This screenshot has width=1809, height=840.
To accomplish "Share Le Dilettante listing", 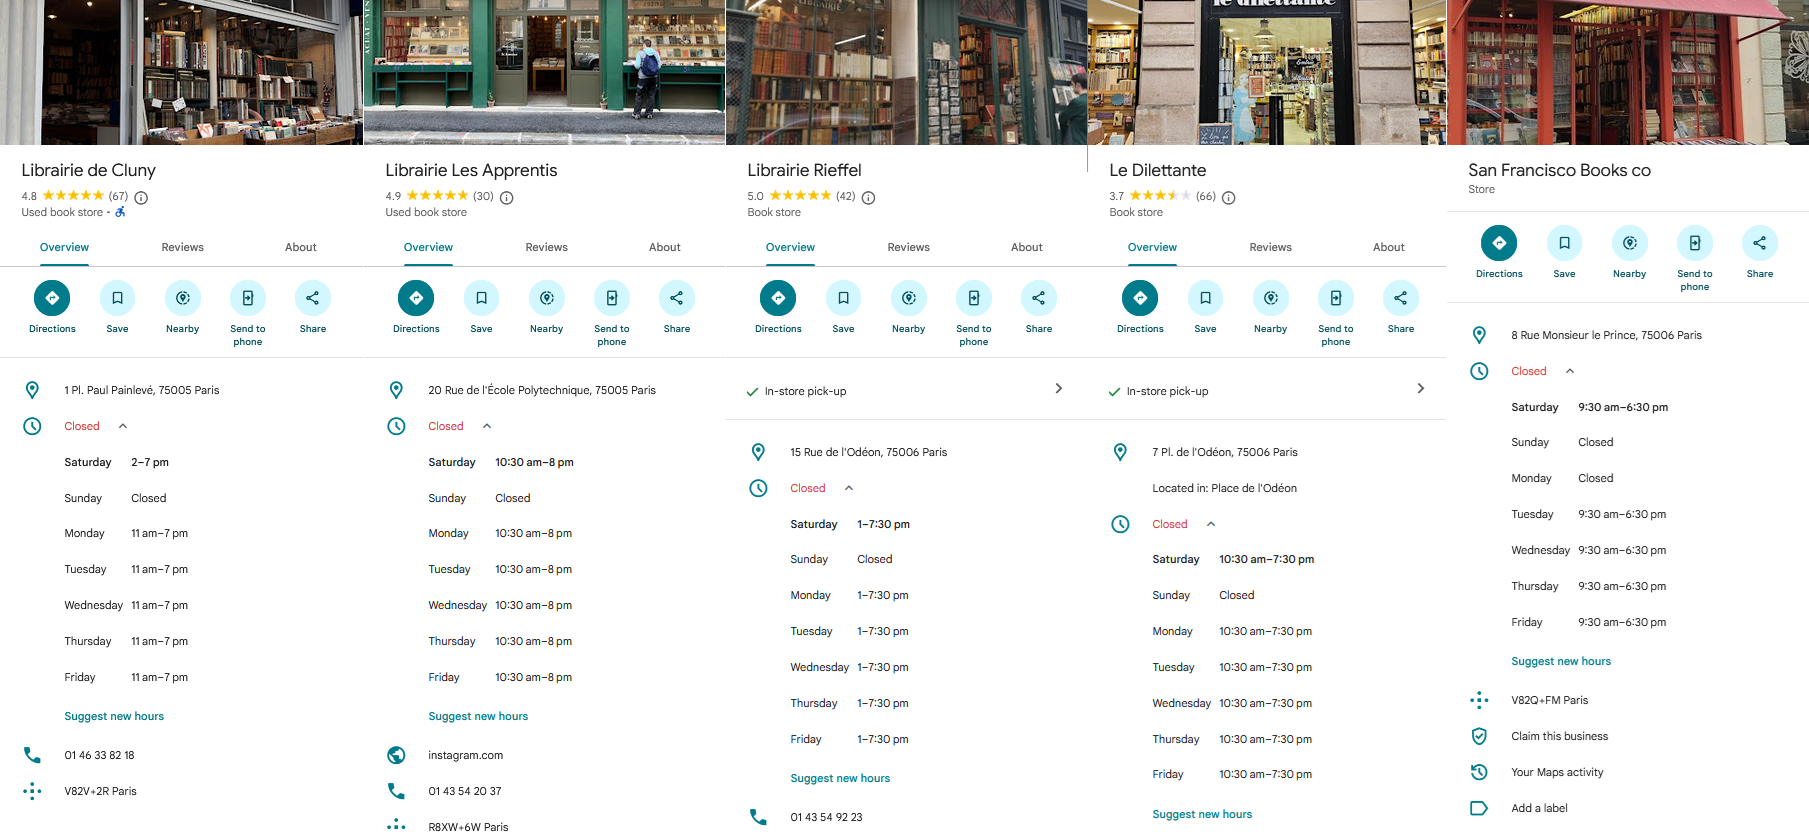I will click(x=1401, y=298).
